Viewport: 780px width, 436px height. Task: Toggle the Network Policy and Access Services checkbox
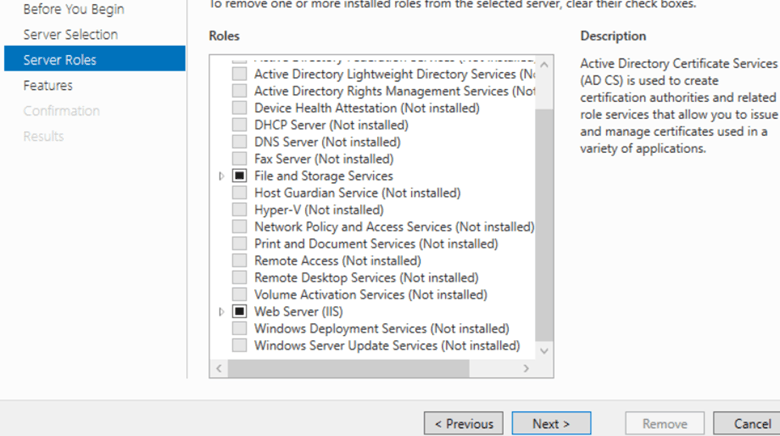tap(239, 226)
